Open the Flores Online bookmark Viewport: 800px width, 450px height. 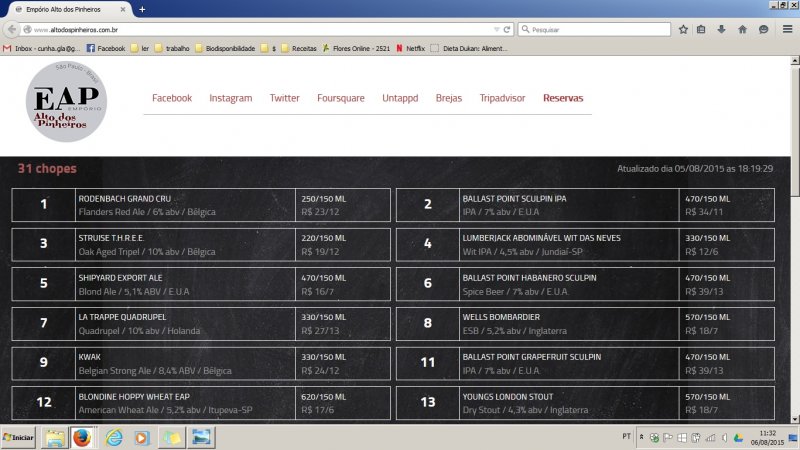point(356,48)
